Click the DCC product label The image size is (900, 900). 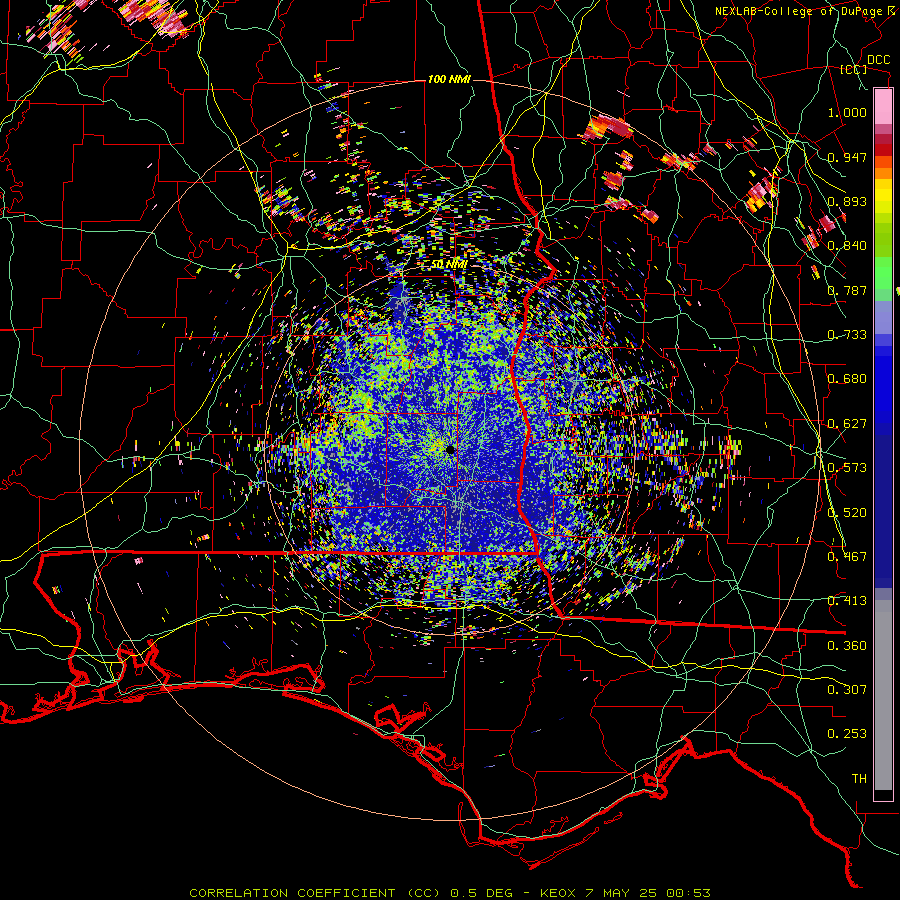(x=879, y=60)
